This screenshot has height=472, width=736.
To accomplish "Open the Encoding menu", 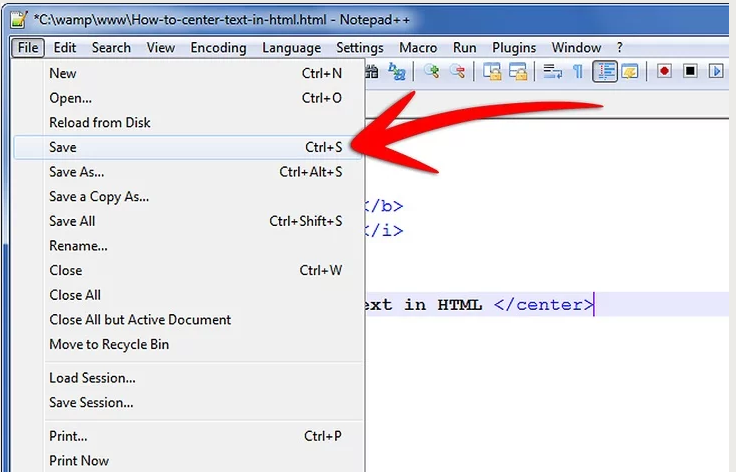I will pyautogui.click(x=218, y=47).
